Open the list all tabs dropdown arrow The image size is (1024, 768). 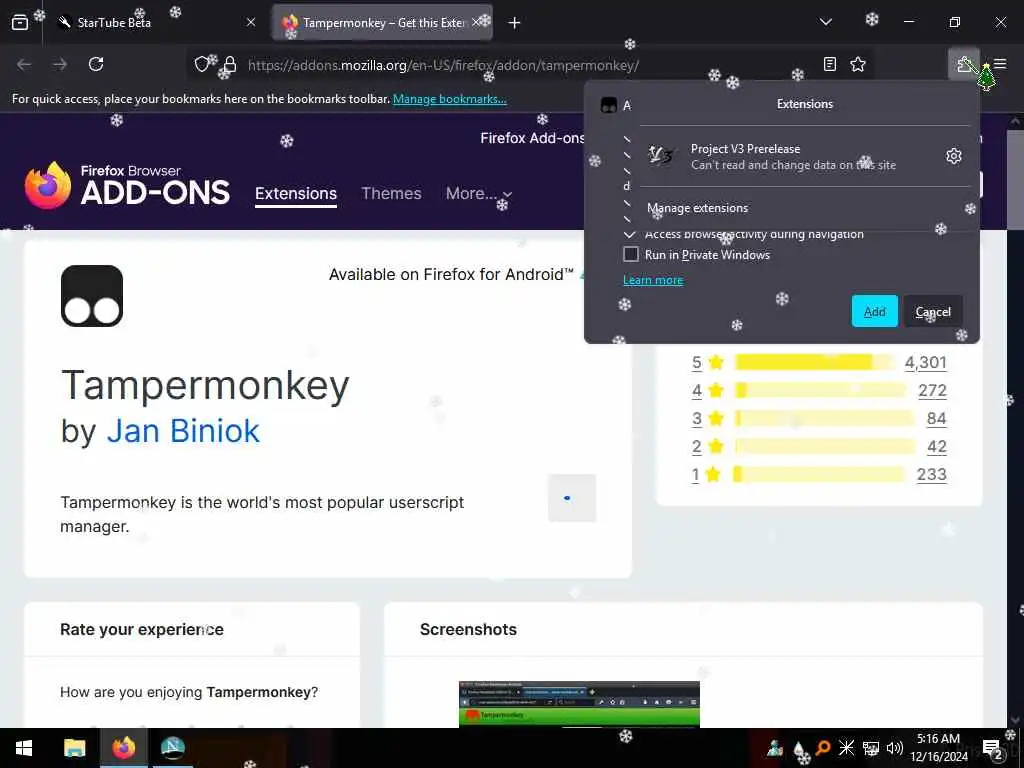click(825, 22)
